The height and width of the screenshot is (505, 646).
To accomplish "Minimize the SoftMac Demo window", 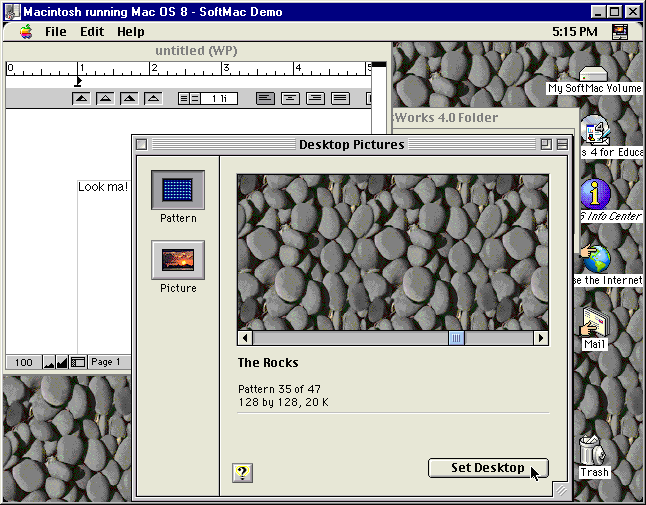I will click(x=598, y=12).
